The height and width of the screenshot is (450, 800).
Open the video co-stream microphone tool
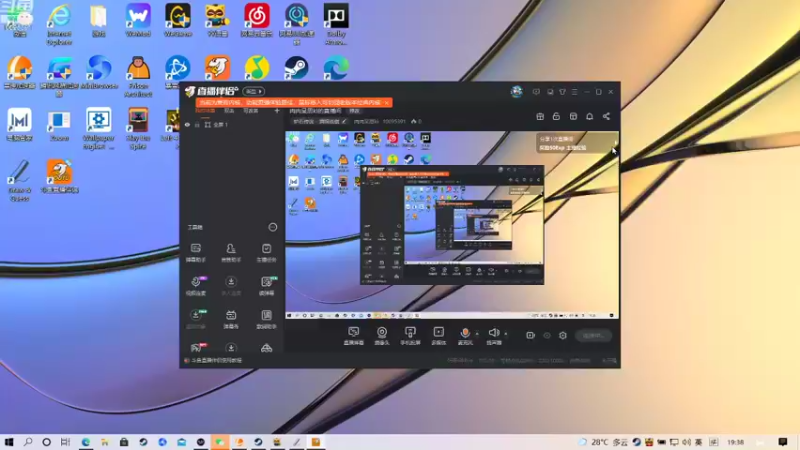click(195, 286)
